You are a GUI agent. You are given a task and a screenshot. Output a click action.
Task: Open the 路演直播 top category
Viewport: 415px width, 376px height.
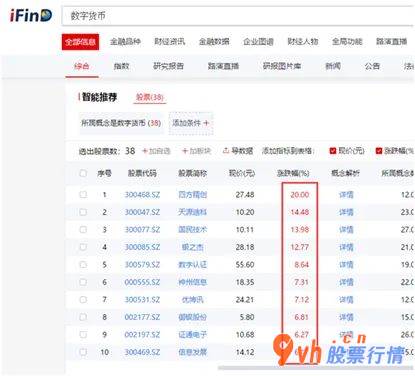[x=392, y=42]
